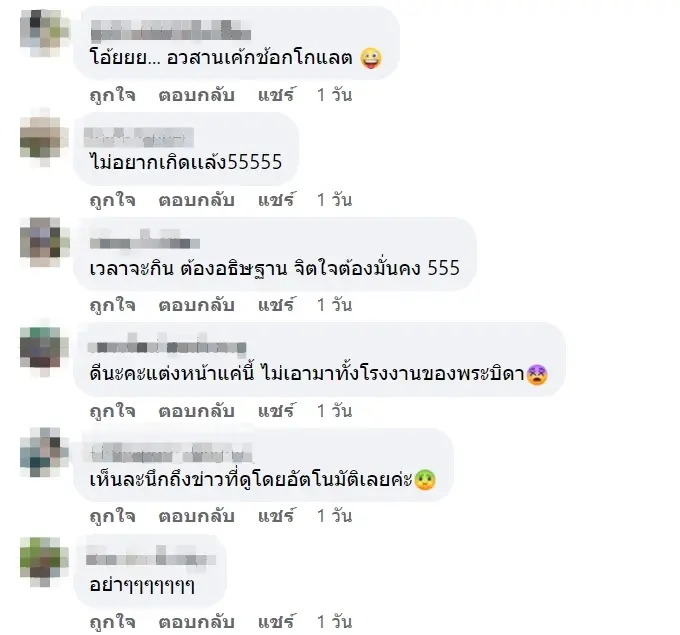Share the เวลาจะกิน ต้องอธิษฐาน comment

[277, 305]
